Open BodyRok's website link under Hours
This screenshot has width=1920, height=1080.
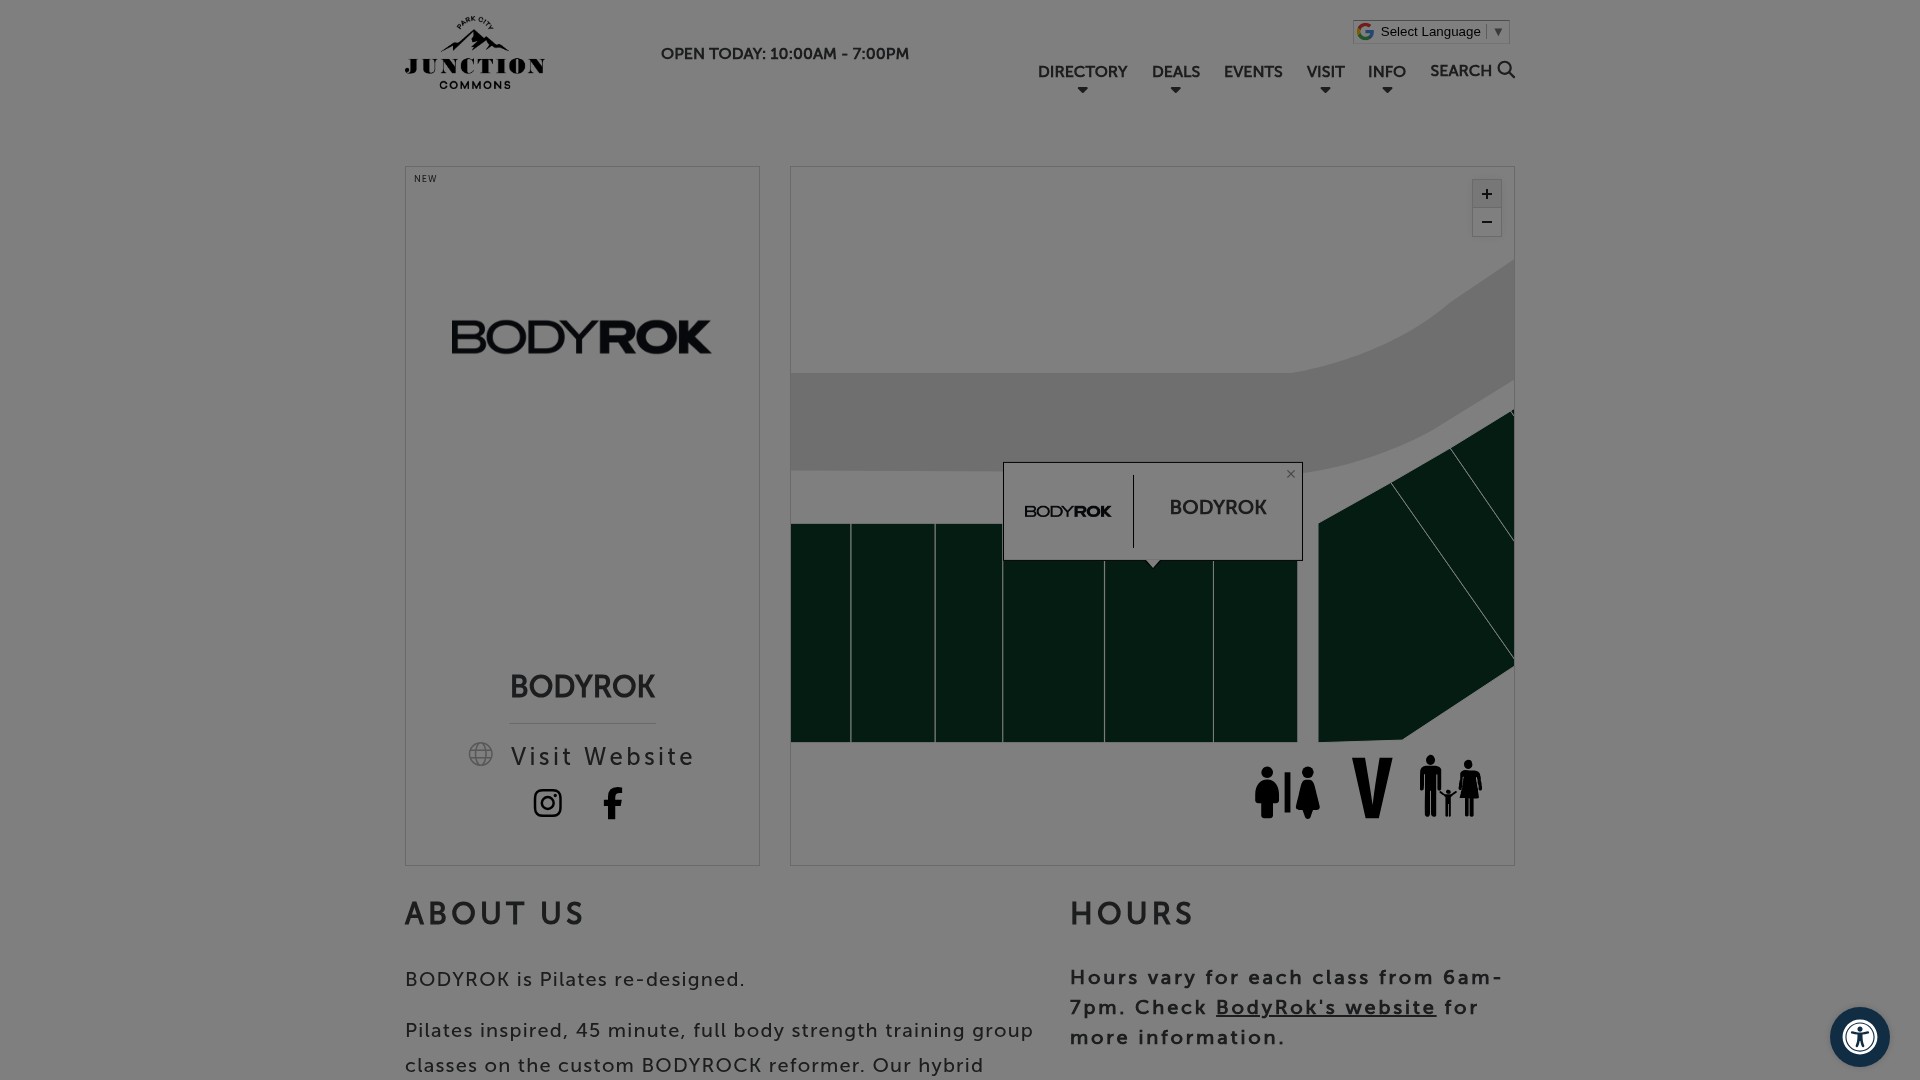tap(1325, 1007)
